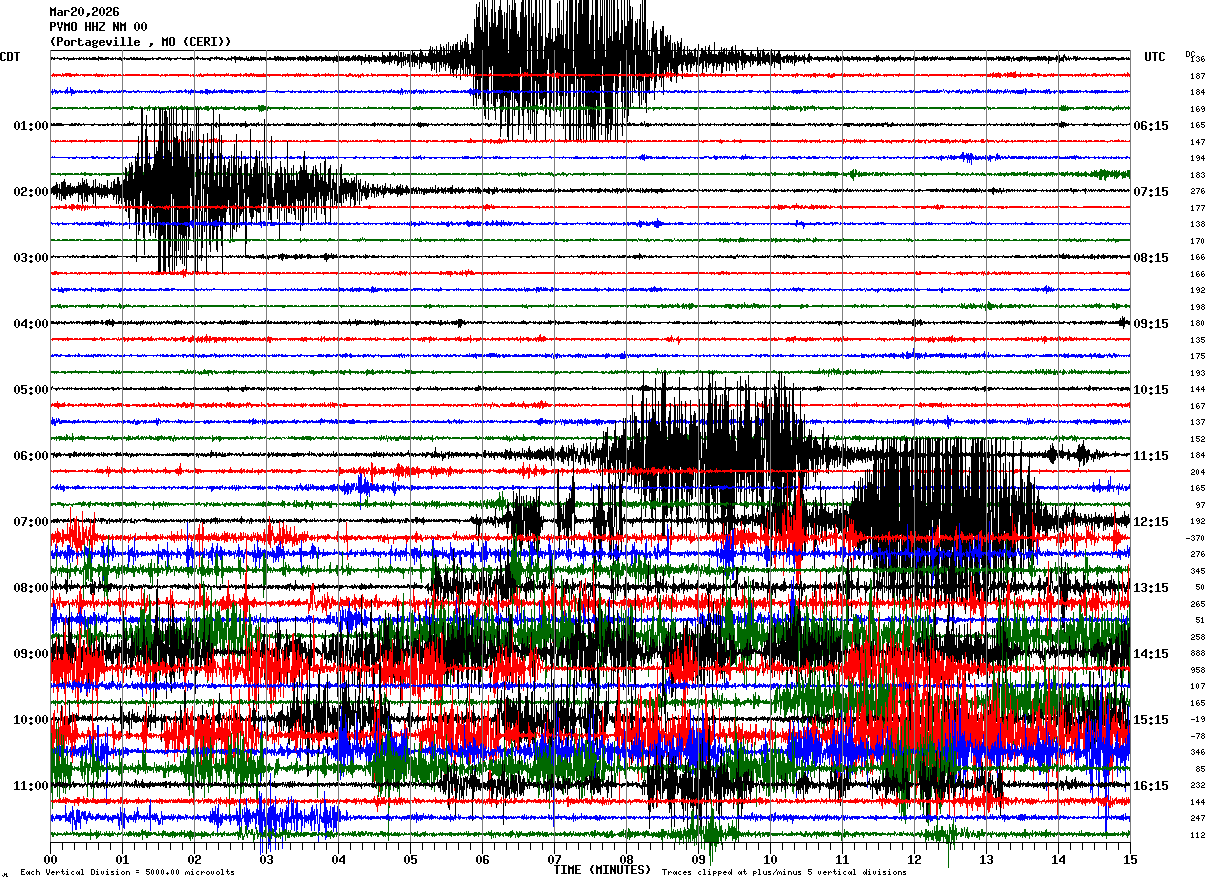Screen dimensions: 1210x886
Task: Click minute axis tick label '00'
Action: (x=50, y=859)
